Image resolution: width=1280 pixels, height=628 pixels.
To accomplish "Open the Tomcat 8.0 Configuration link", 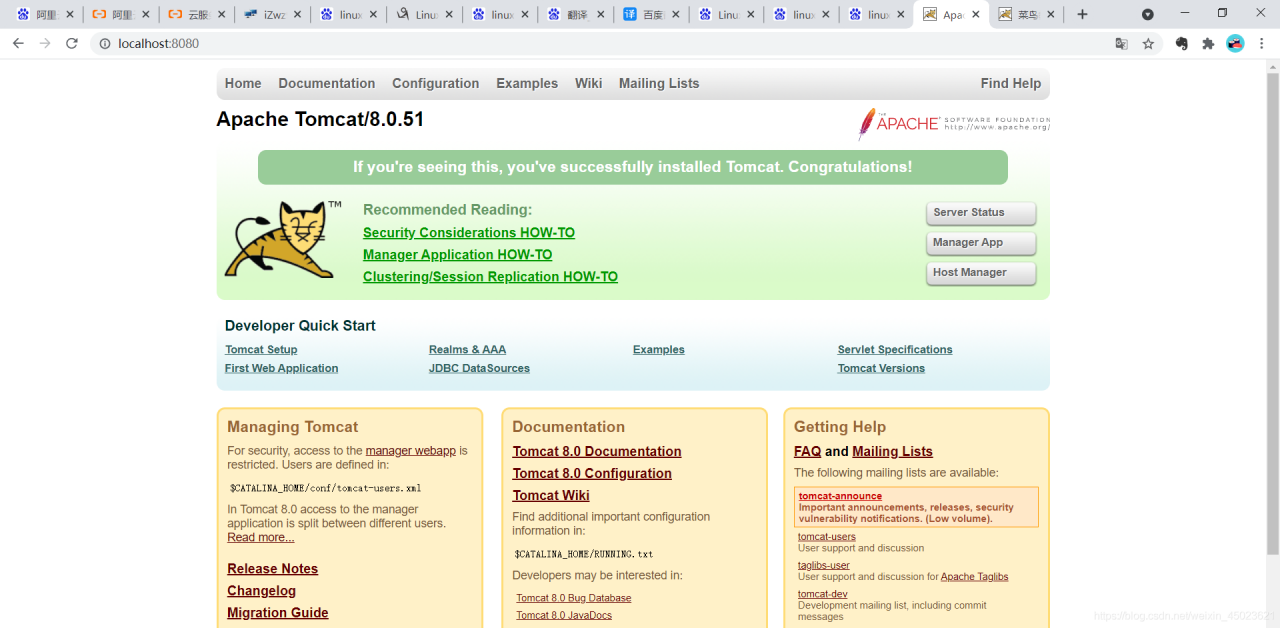I will (592, 474).
